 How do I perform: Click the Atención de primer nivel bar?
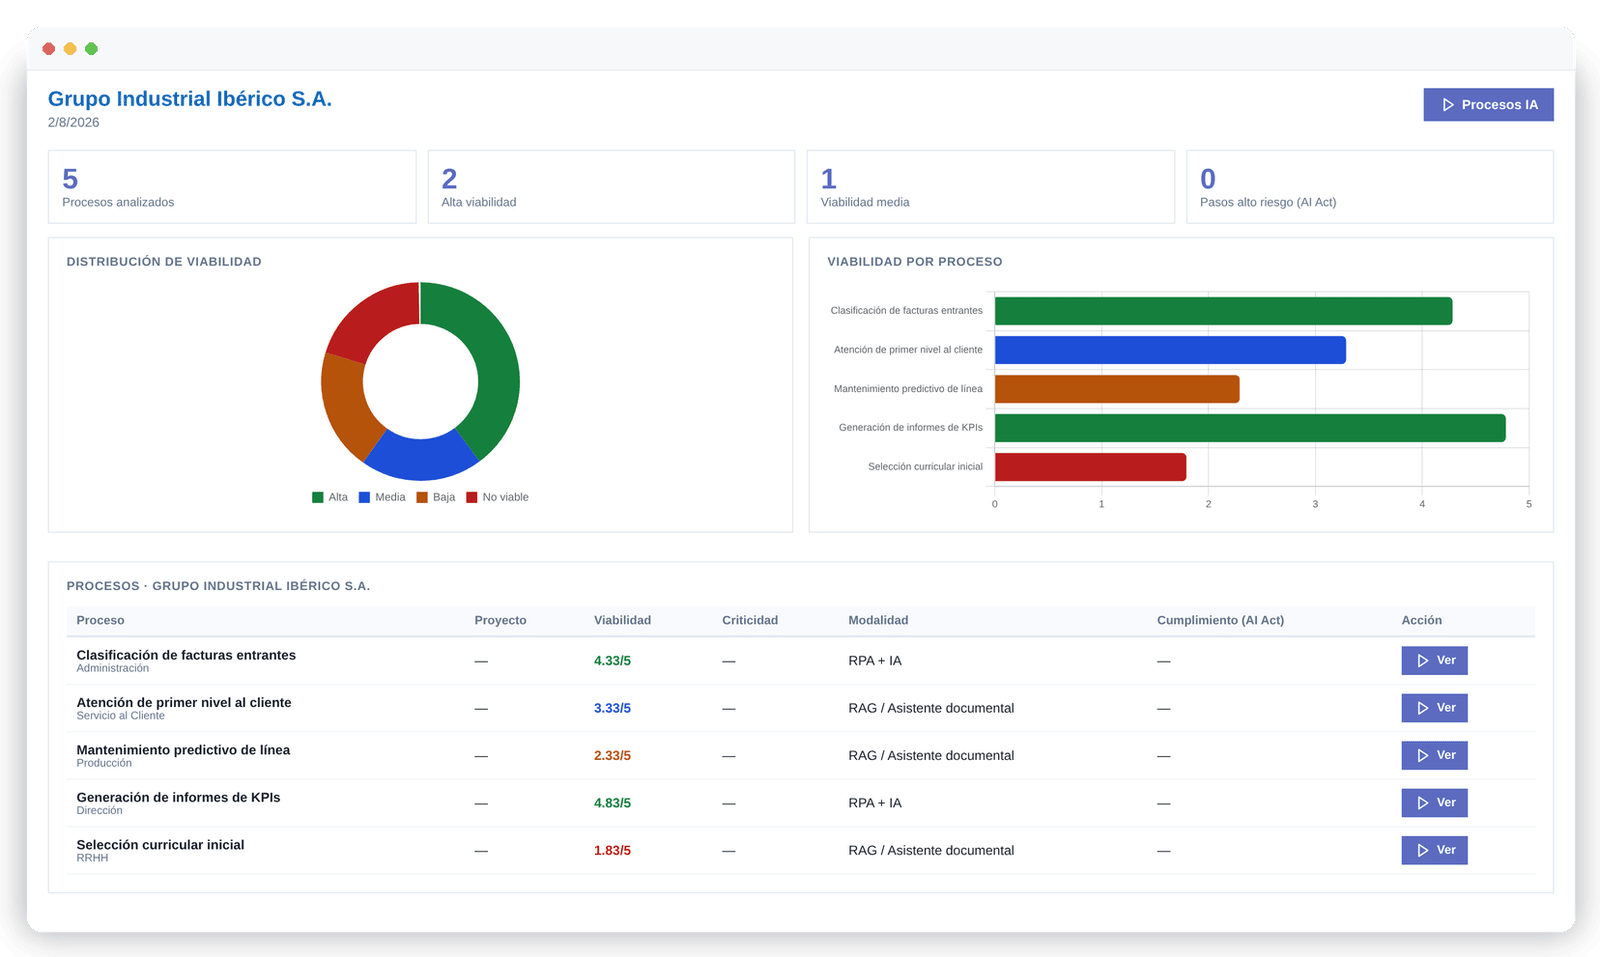(1170, 350)
